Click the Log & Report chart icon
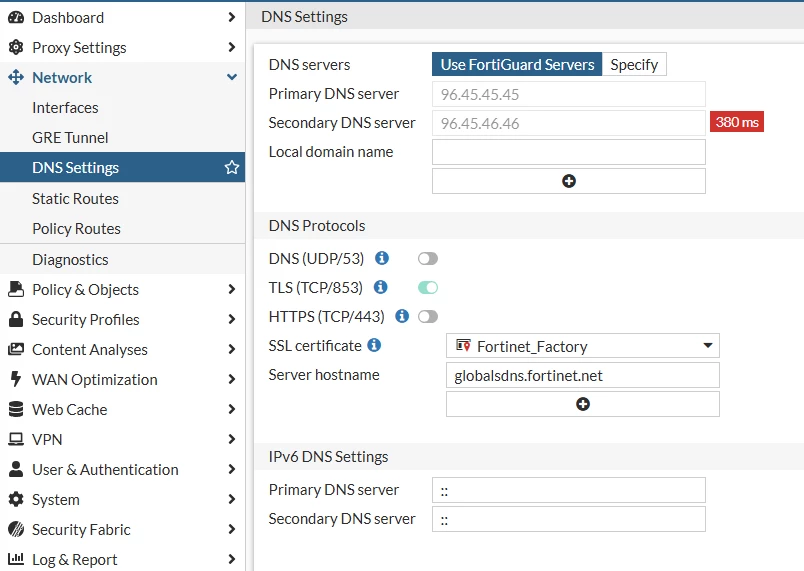 [x=16, y=559]
